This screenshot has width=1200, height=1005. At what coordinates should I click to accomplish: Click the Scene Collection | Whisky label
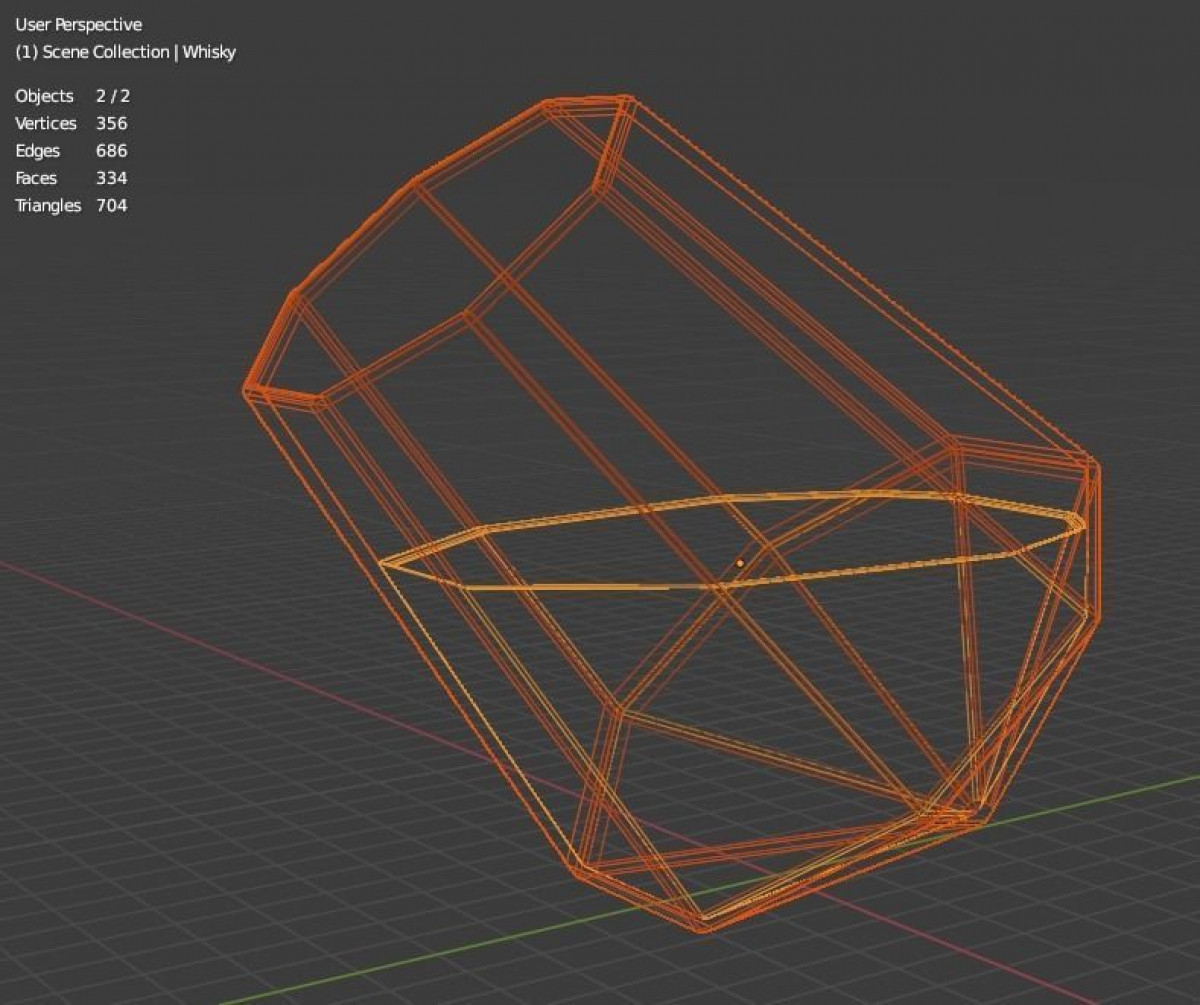(x=125, y=52)
